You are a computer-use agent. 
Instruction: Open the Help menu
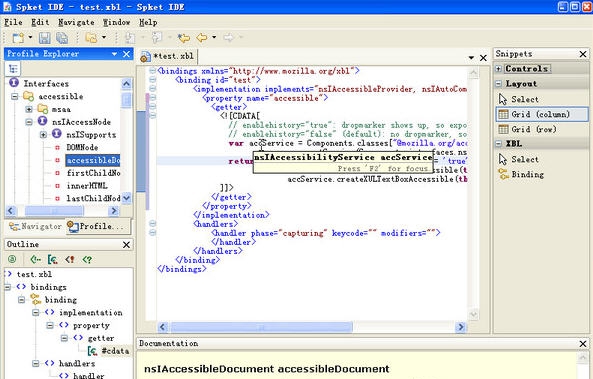click(x=148, y=22)
